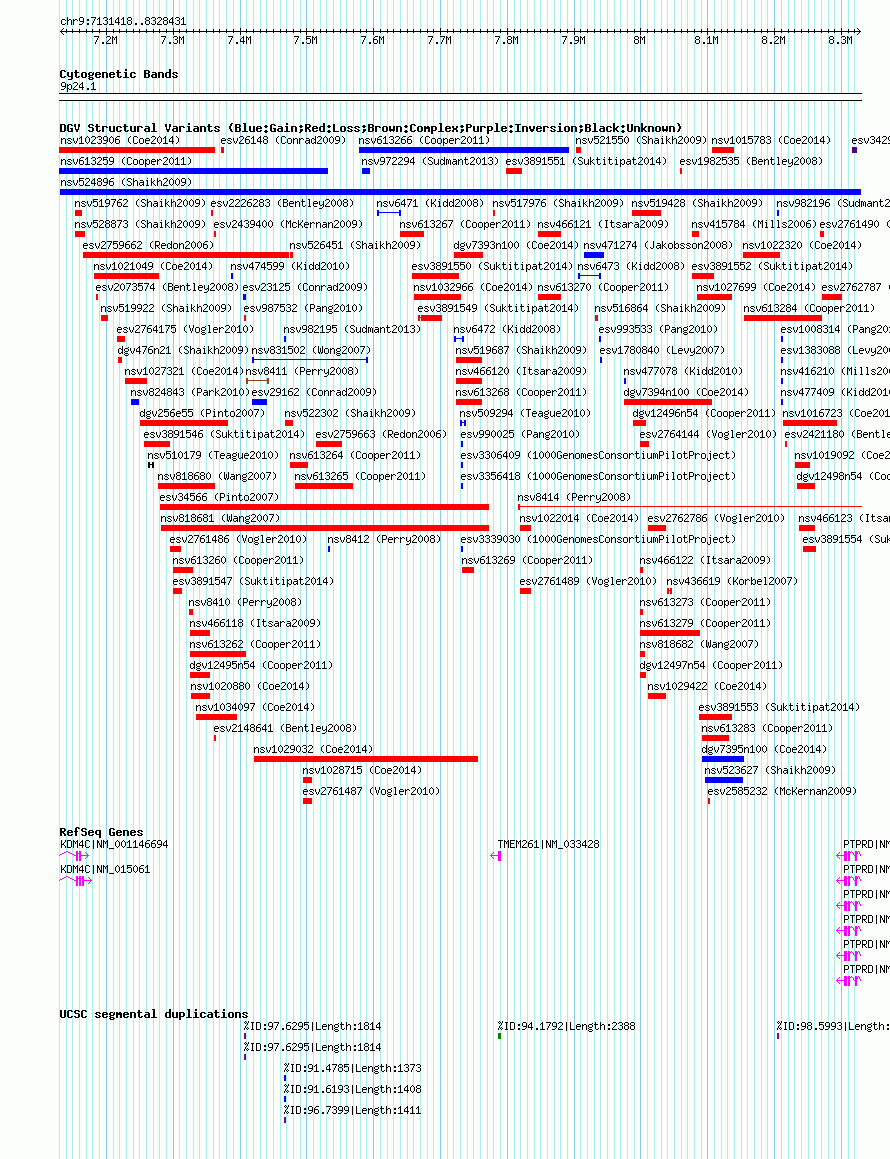Select the nsv613259 (Cooper2011) label
The image size is (890, 1159).
(x=126, y=160)
